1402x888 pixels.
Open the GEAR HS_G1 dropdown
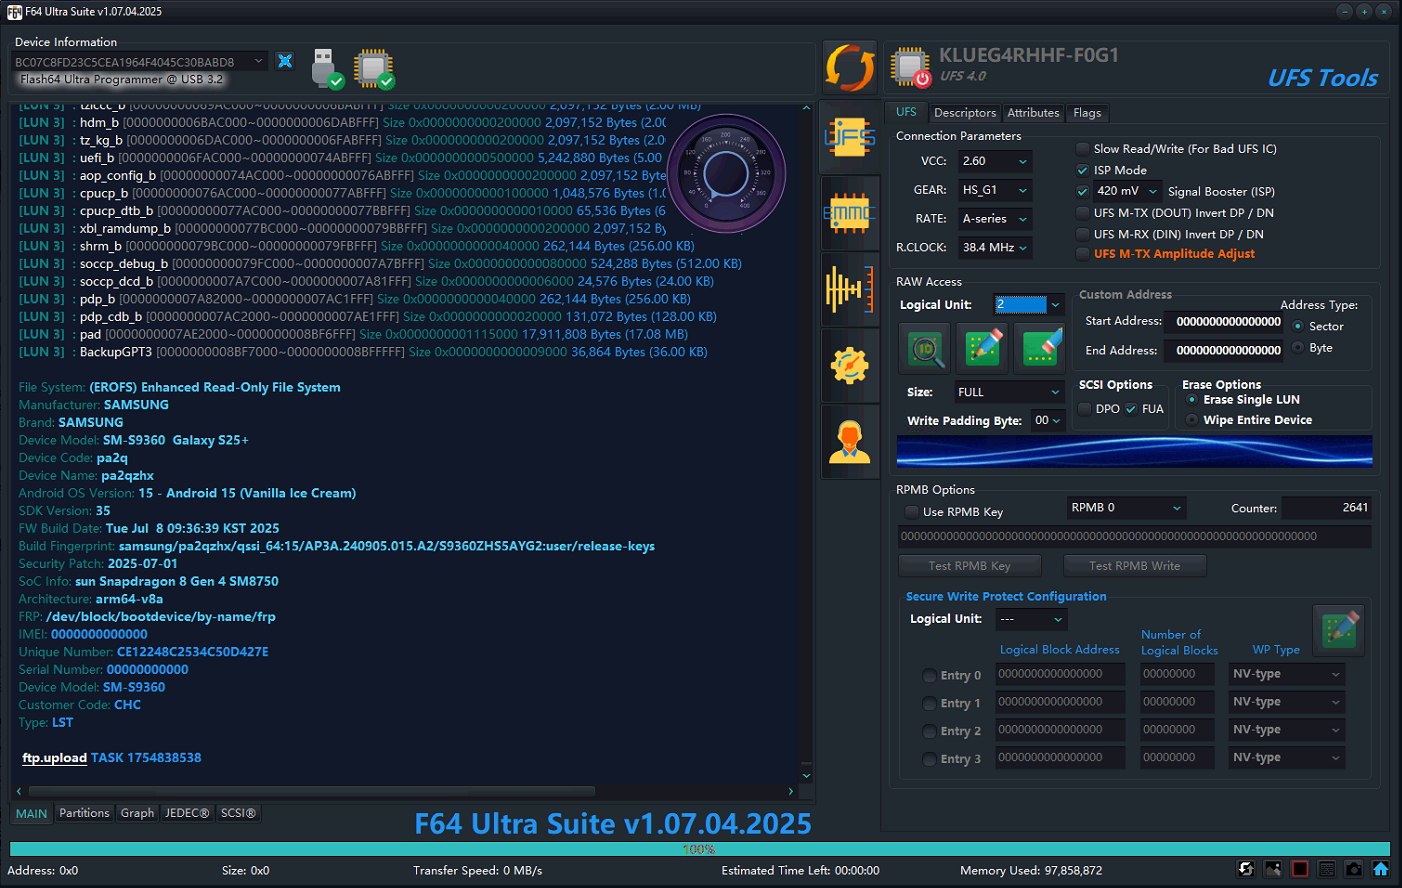[x=995, y=190]
